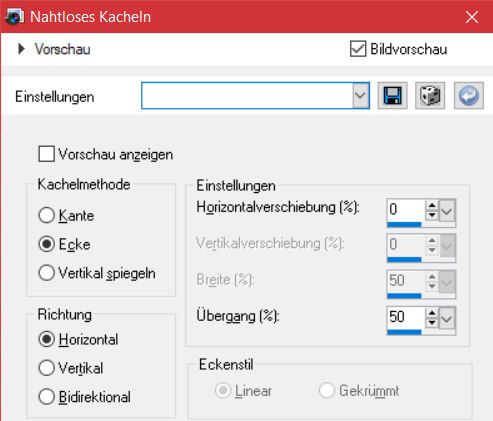Toggle the Bildvorschau checkbox

coord(358,49)
